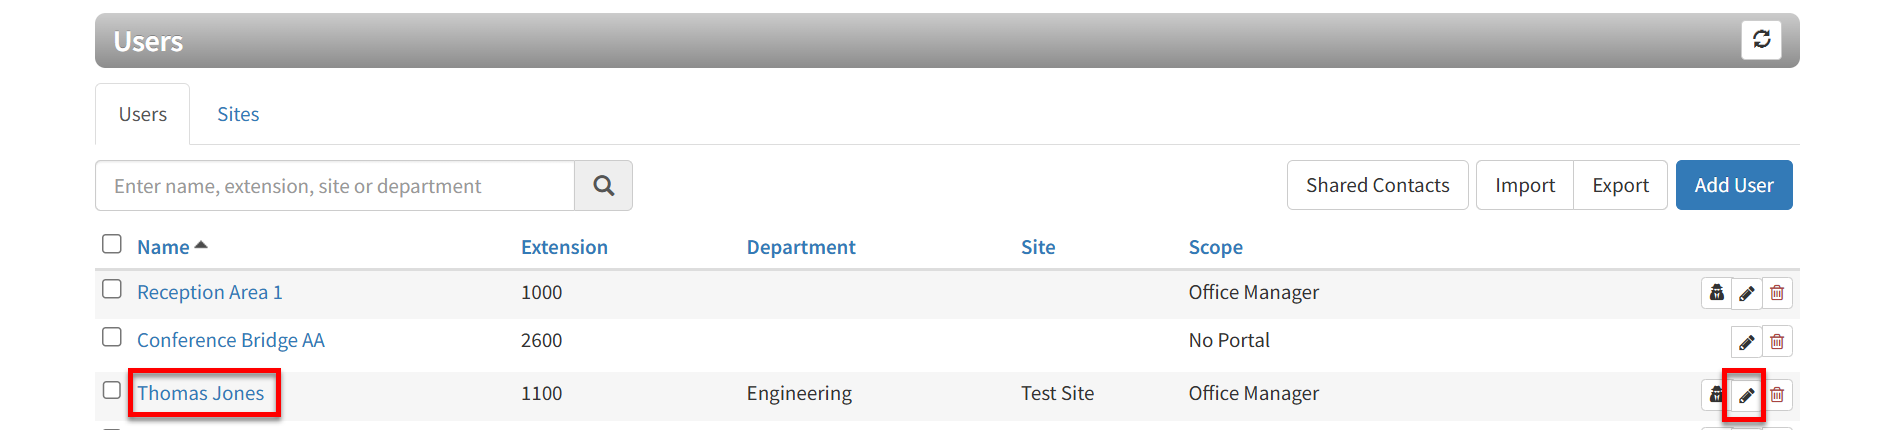The image size is (1889, 430).
Task: Delete the Conference Bridge AA user
Action: point(1777,342)
